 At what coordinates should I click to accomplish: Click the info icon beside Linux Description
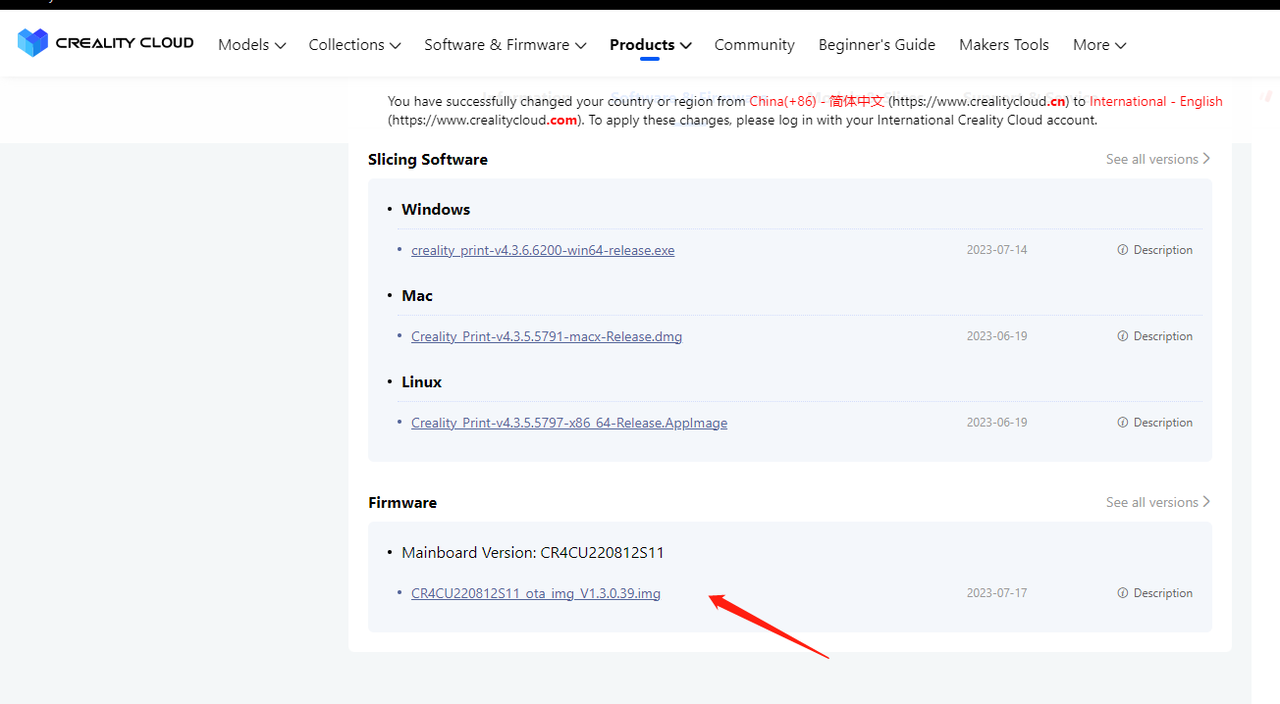(1123, 423)
